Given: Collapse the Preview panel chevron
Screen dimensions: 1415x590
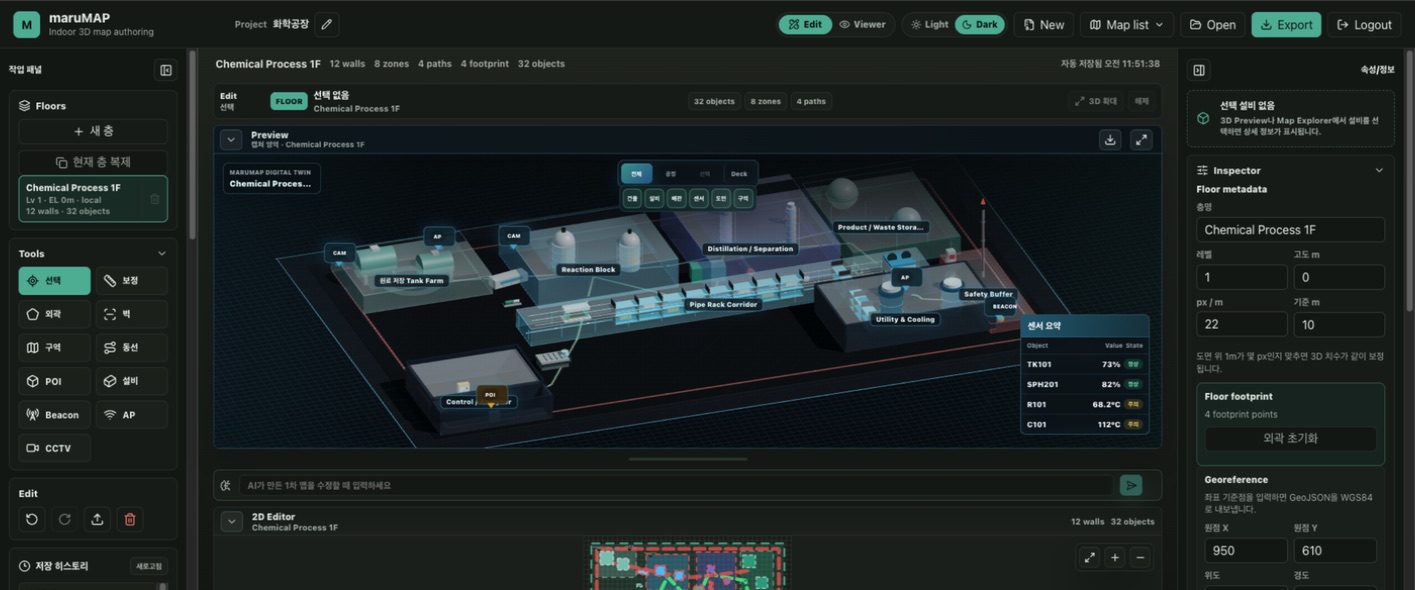Looking at the screenshot, I should click(x=231, y=140).
